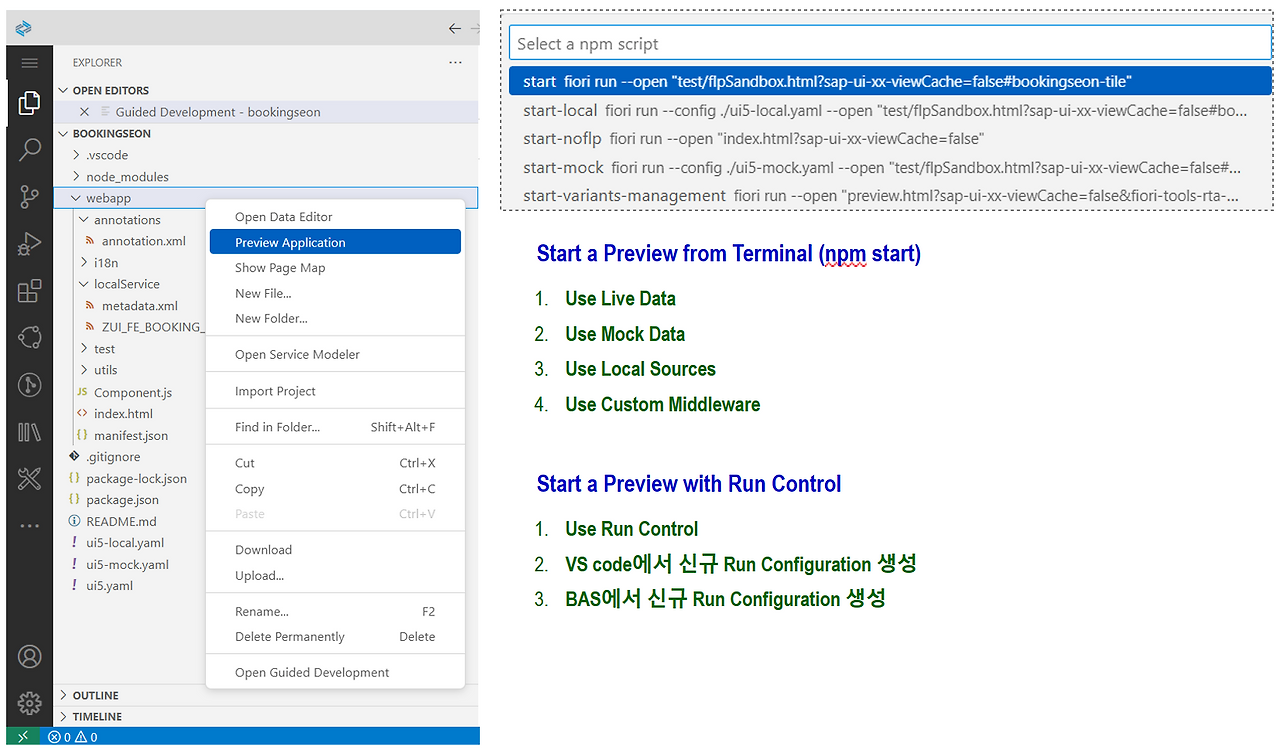
Task: Open manifest.json file
Action: pyautogui.click(x=131, y=436)
